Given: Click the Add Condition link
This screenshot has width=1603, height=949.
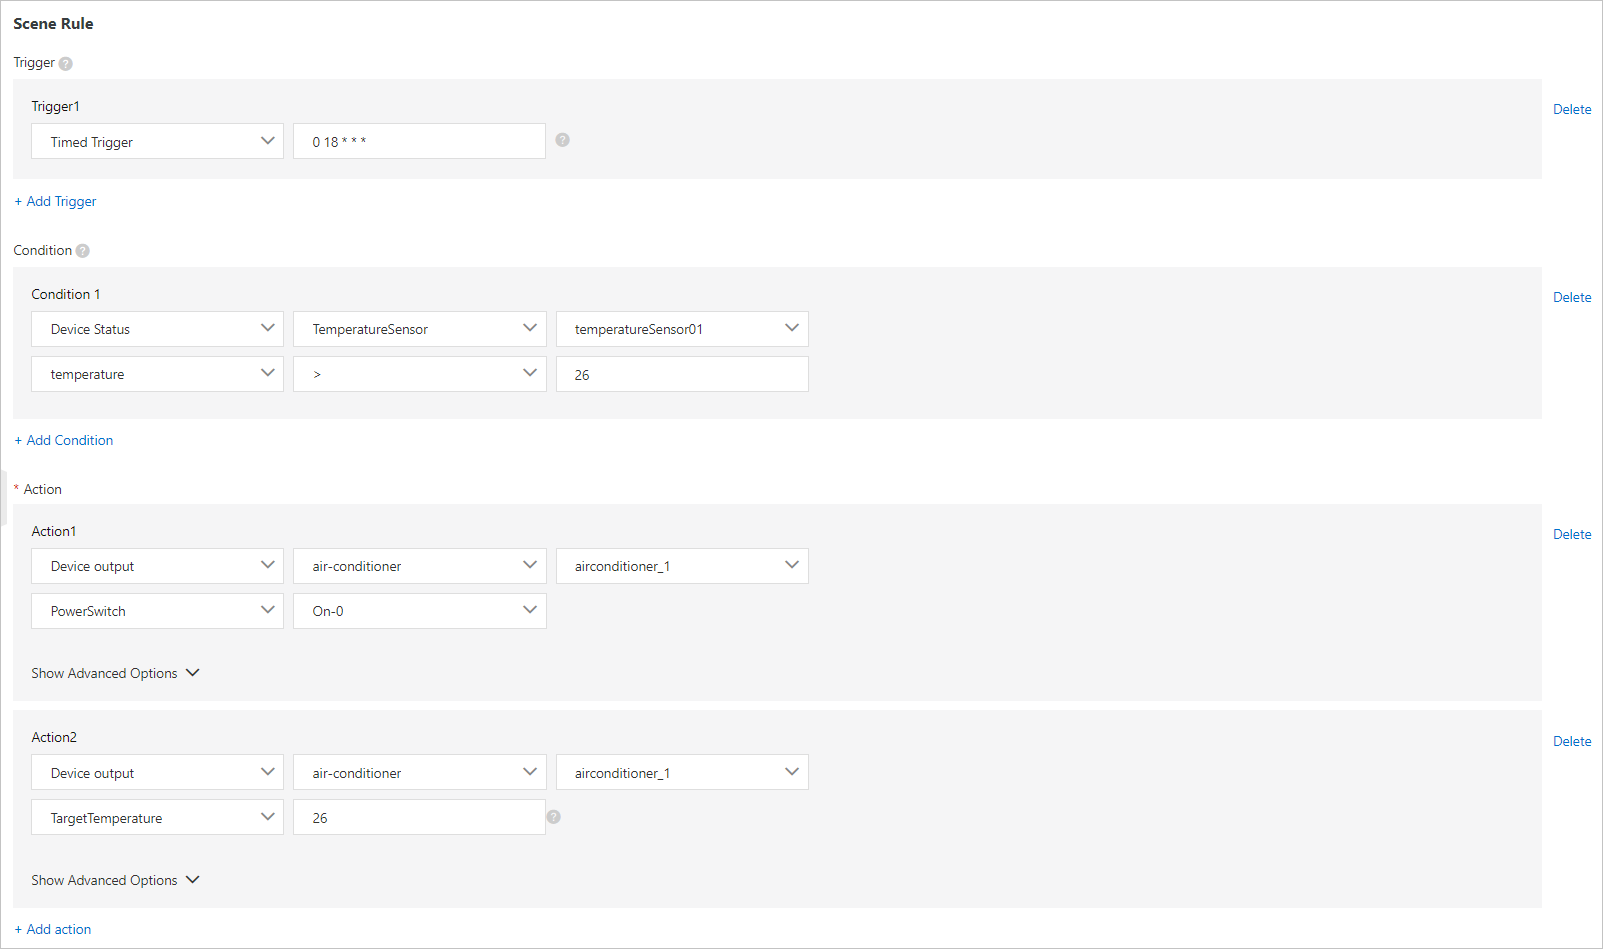Looking at the screenshot, I should tap(63, 440).
